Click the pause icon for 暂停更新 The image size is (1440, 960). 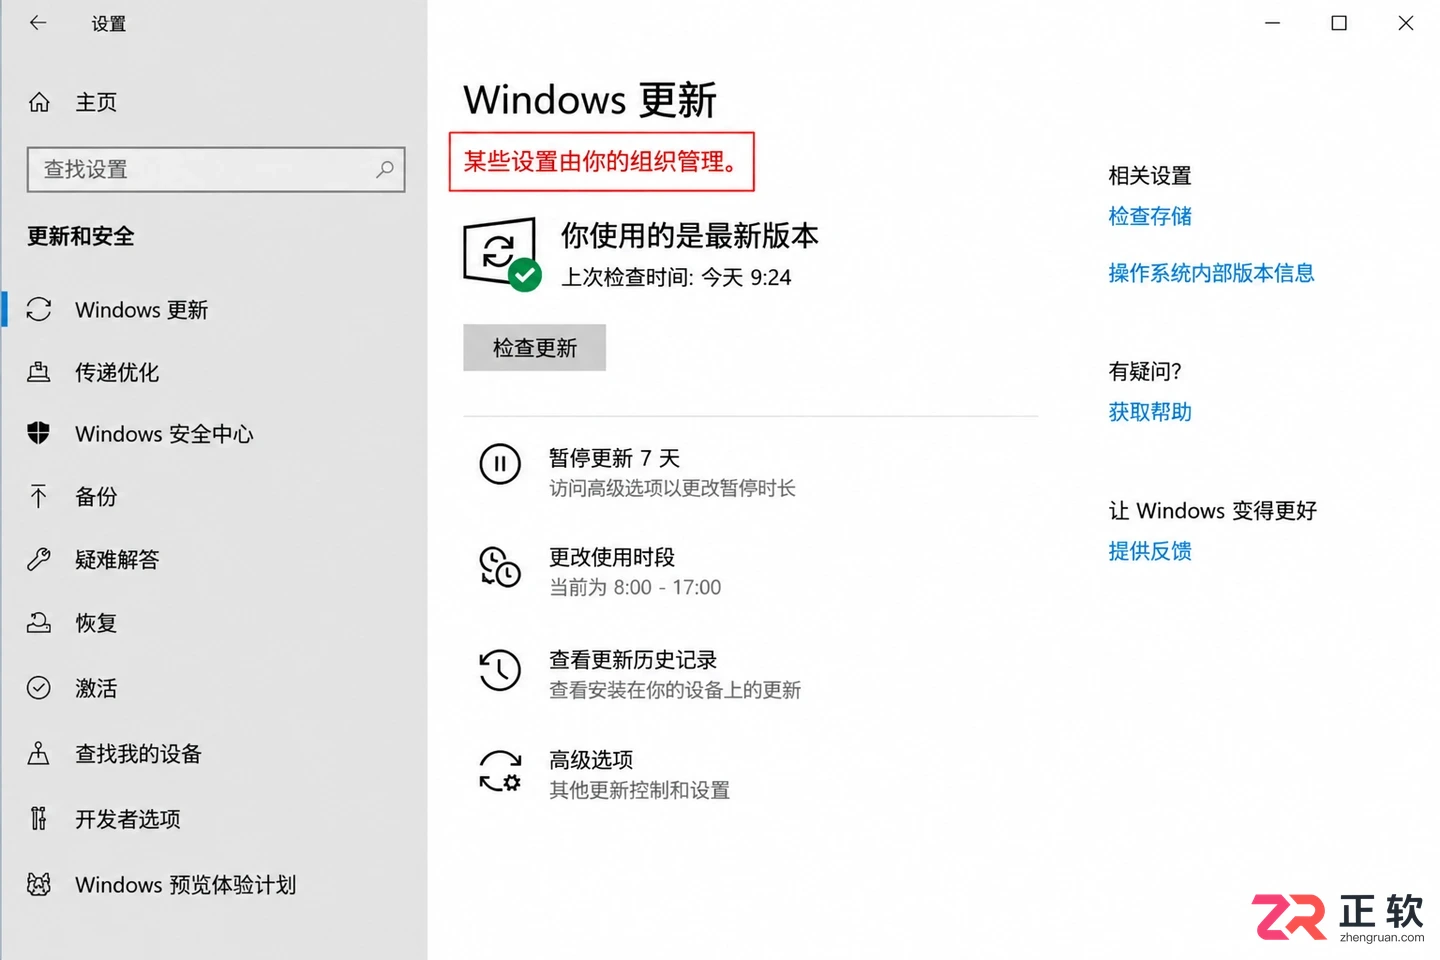[x=500, y=464]
